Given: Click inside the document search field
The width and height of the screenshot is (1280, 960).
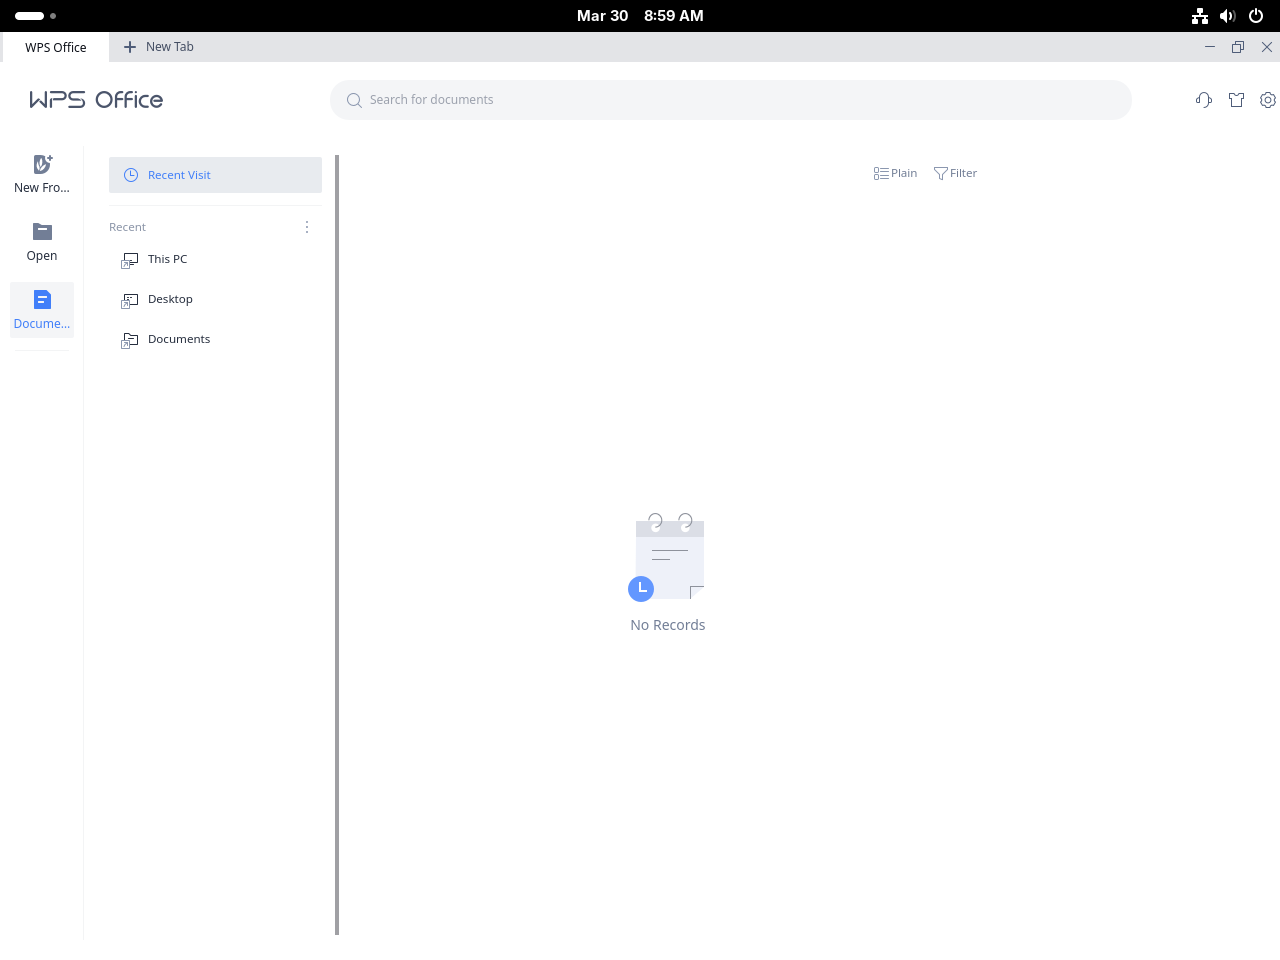Looking at the screenshot, I should click(731, 100).
